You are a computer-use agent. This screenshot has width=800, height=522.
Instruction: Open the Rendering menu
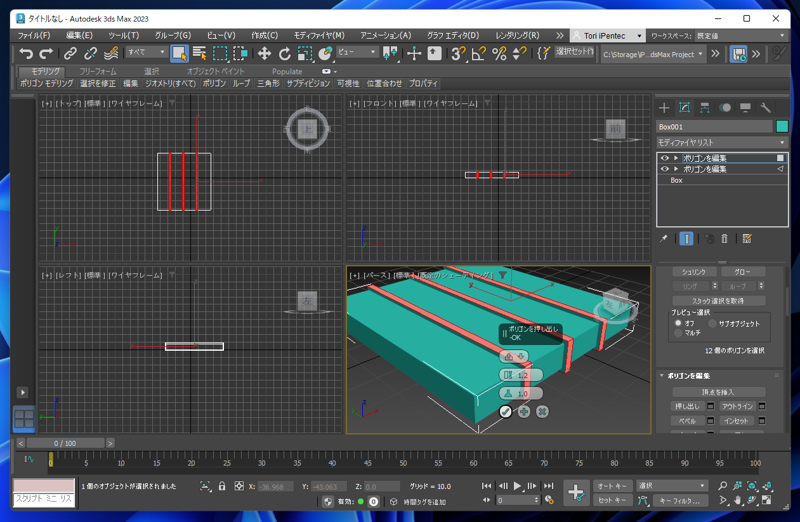pos(517,35)
